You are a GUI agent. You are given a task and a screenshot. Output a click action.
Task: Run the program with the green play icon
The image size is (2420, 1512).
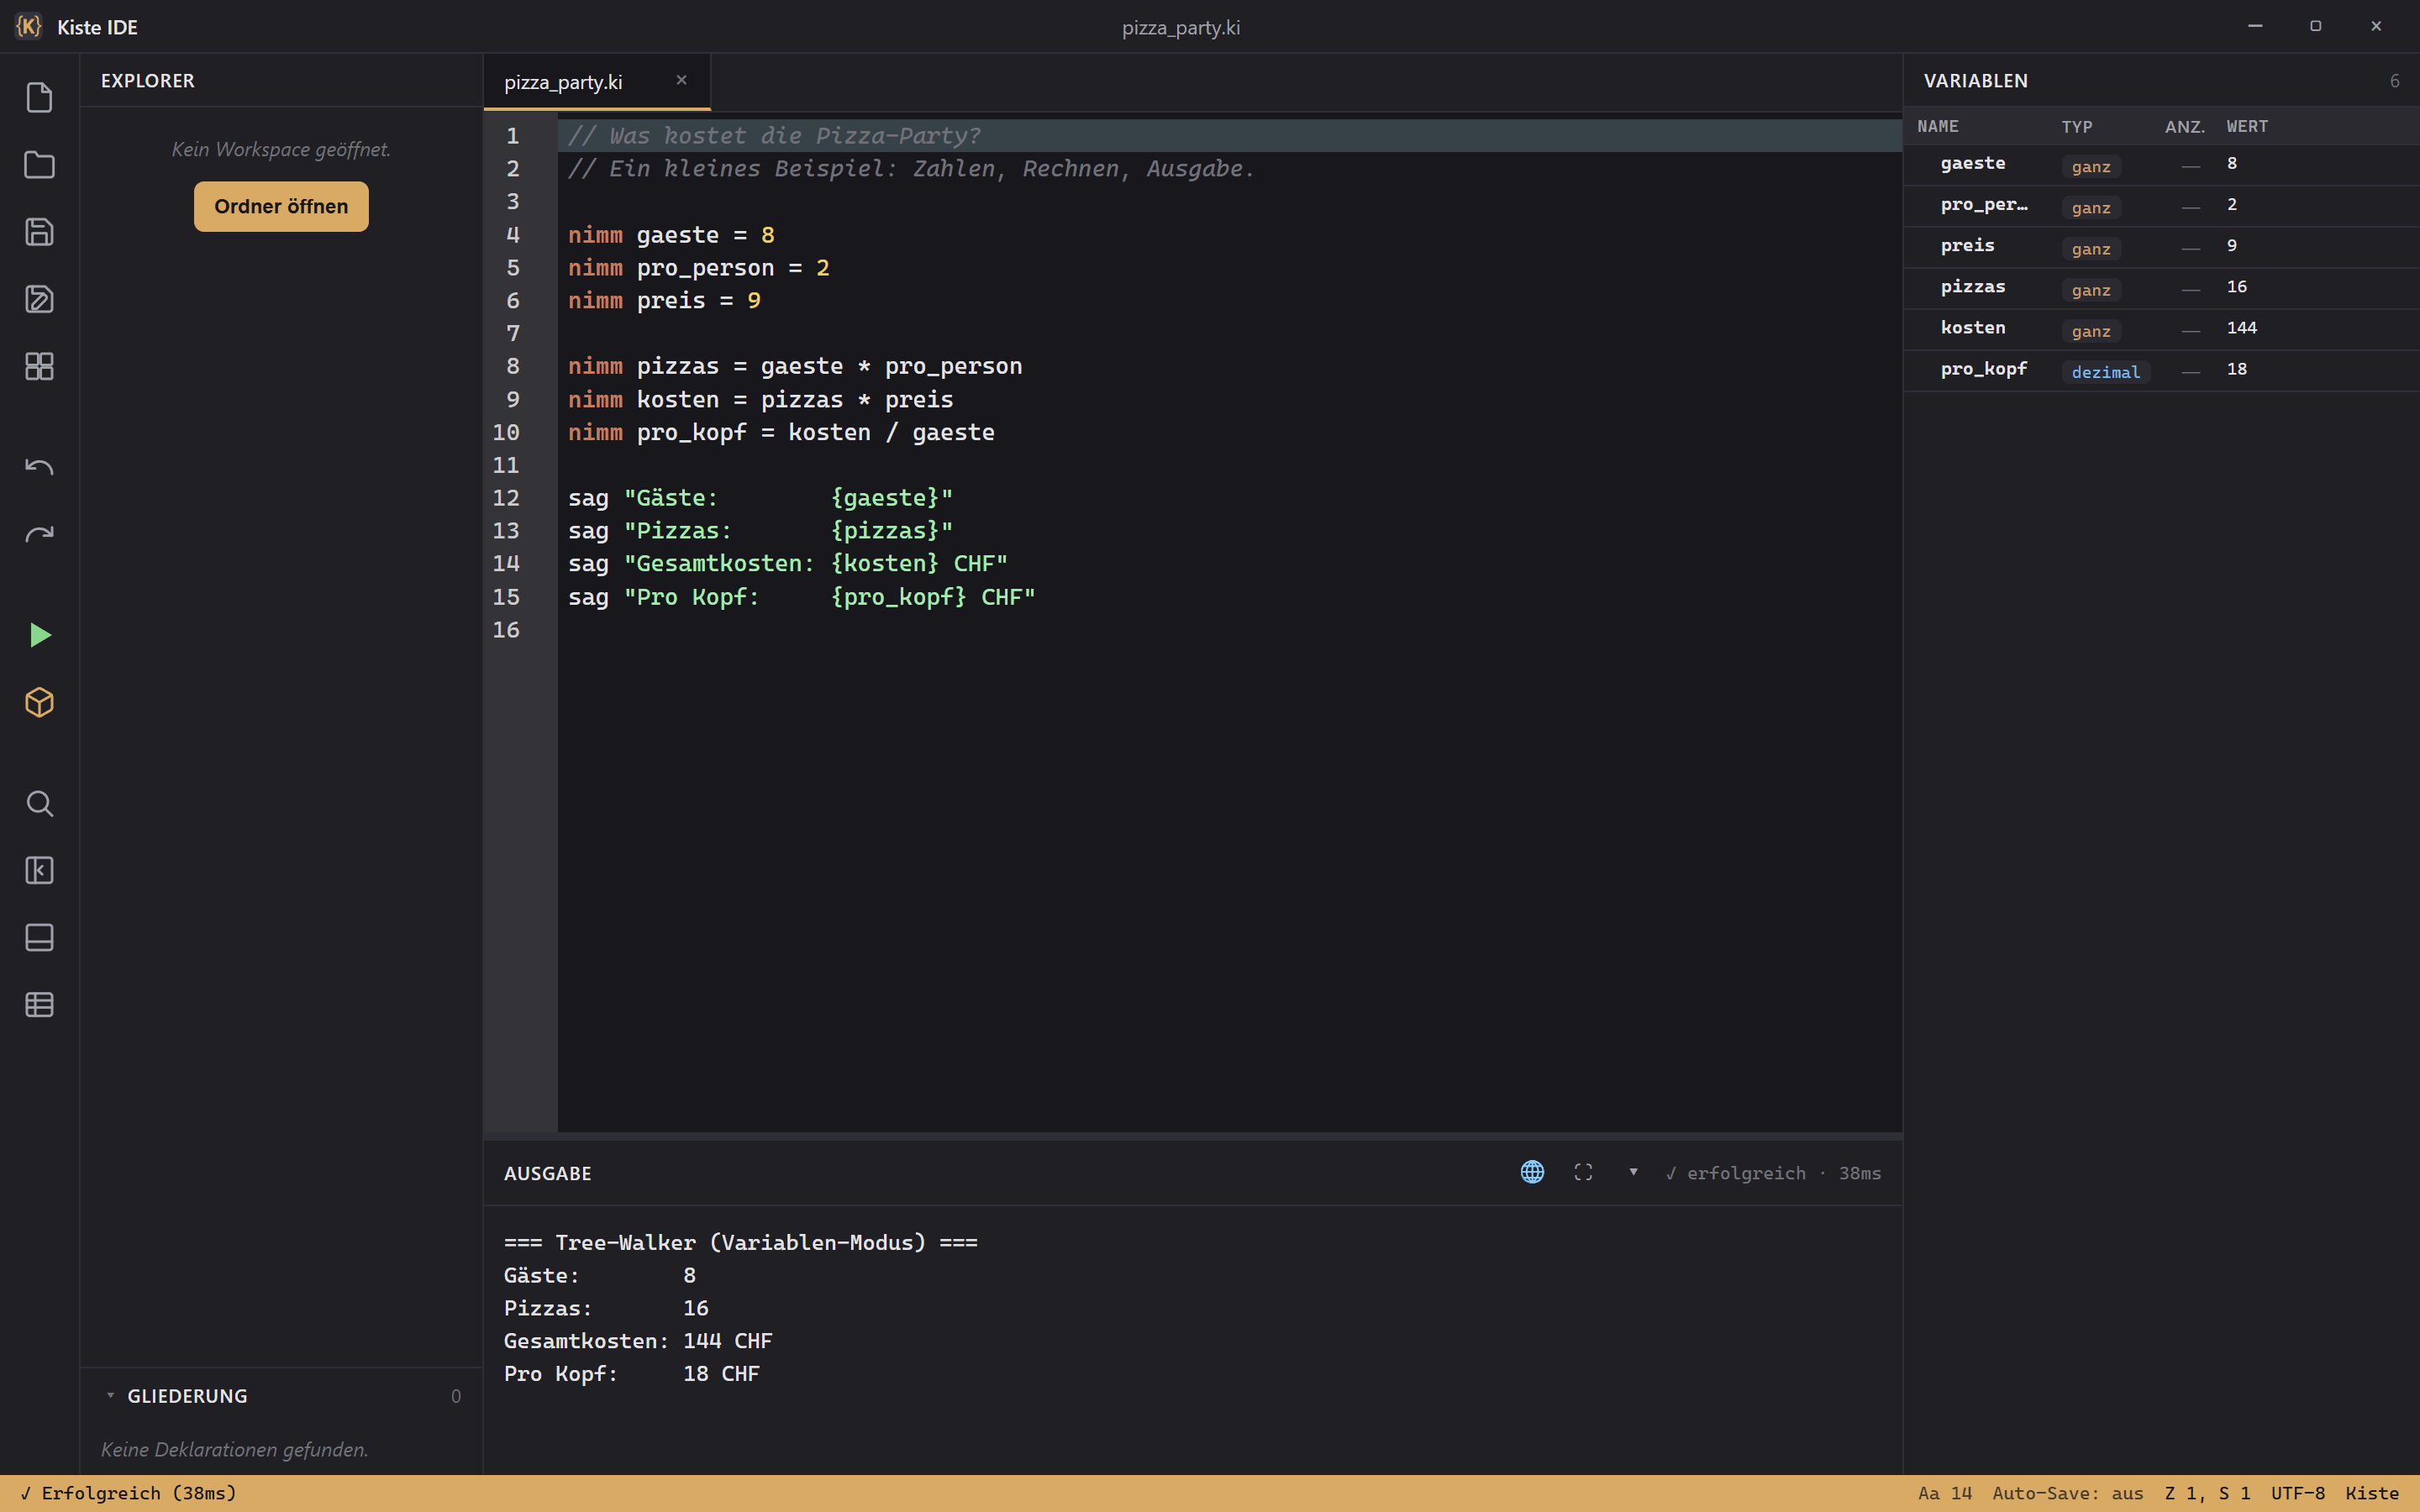pyautogui.click(x=39, y=635)
